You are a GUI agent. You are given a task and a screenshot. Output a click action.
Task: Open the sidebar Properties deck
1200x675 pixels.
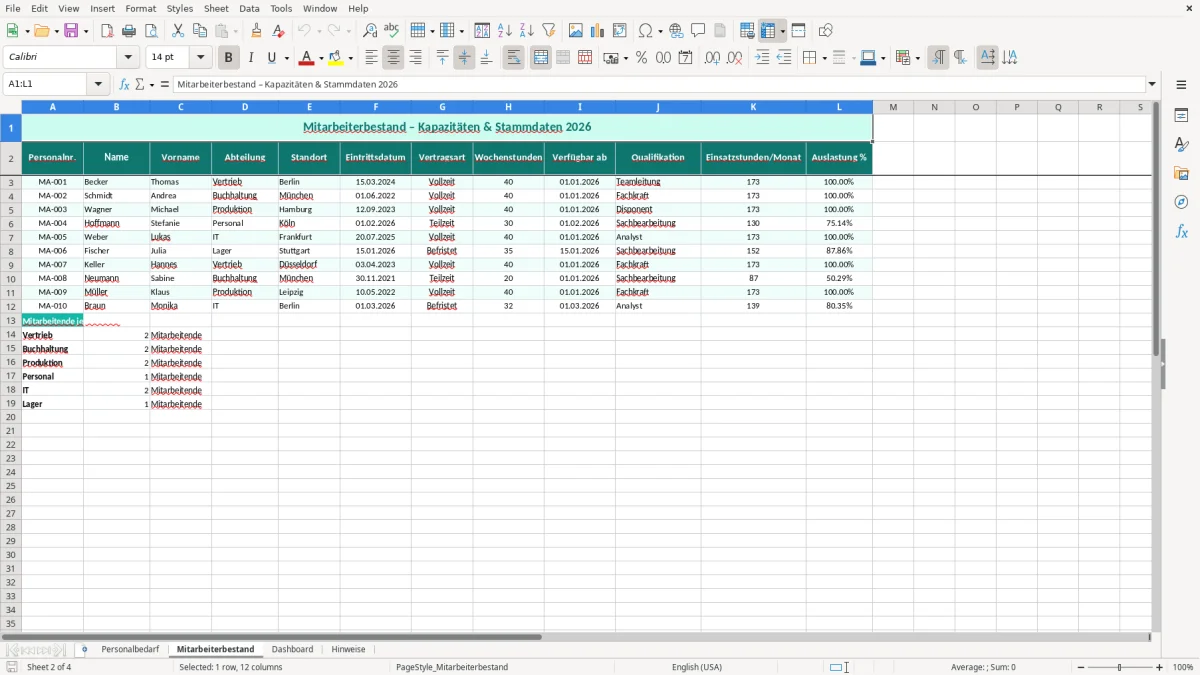point(1181,116)
